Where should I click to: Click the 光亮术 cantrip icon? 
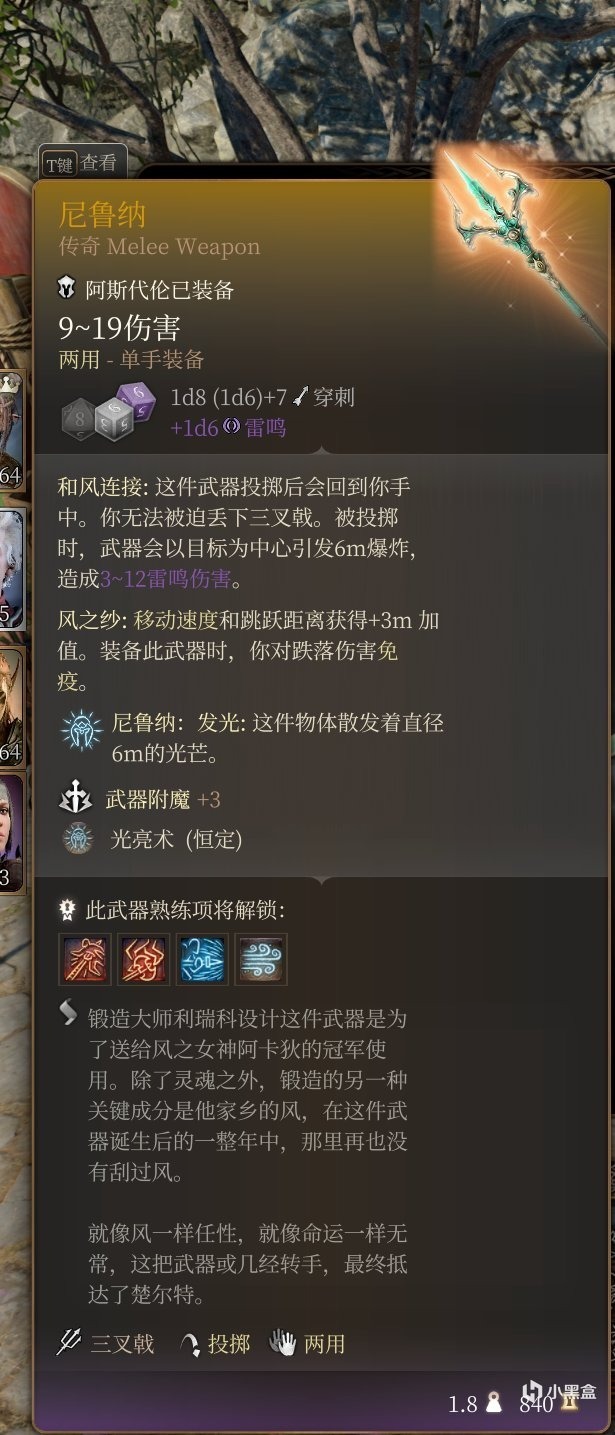point(78,838)
